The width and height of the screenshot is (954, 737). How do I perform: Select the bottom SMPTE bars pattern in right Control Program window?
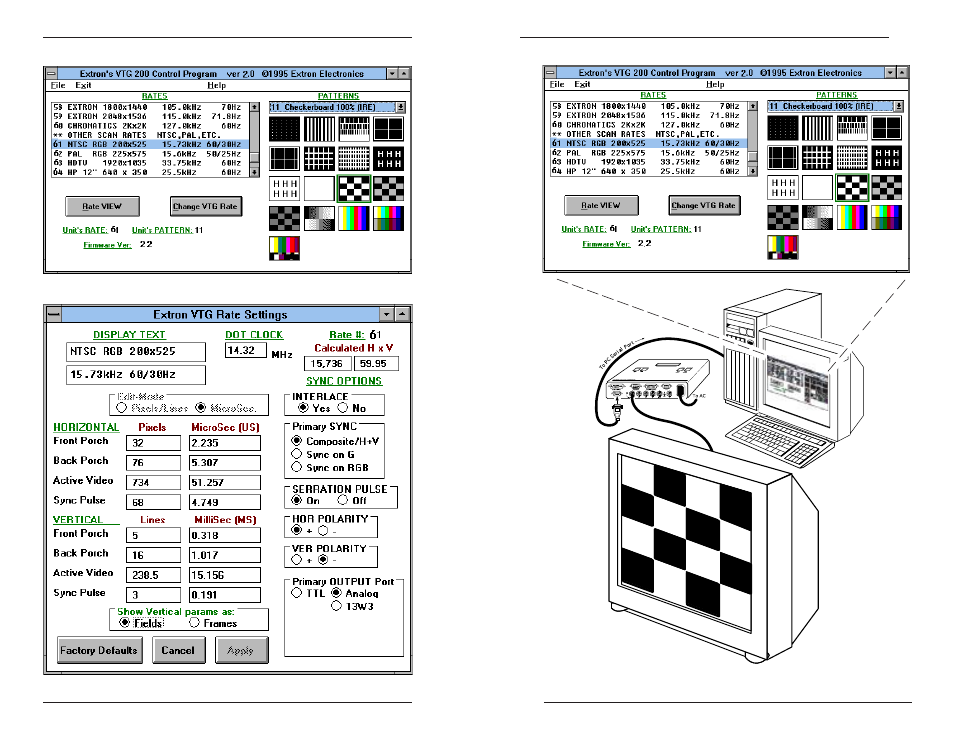tap(782, 247)
